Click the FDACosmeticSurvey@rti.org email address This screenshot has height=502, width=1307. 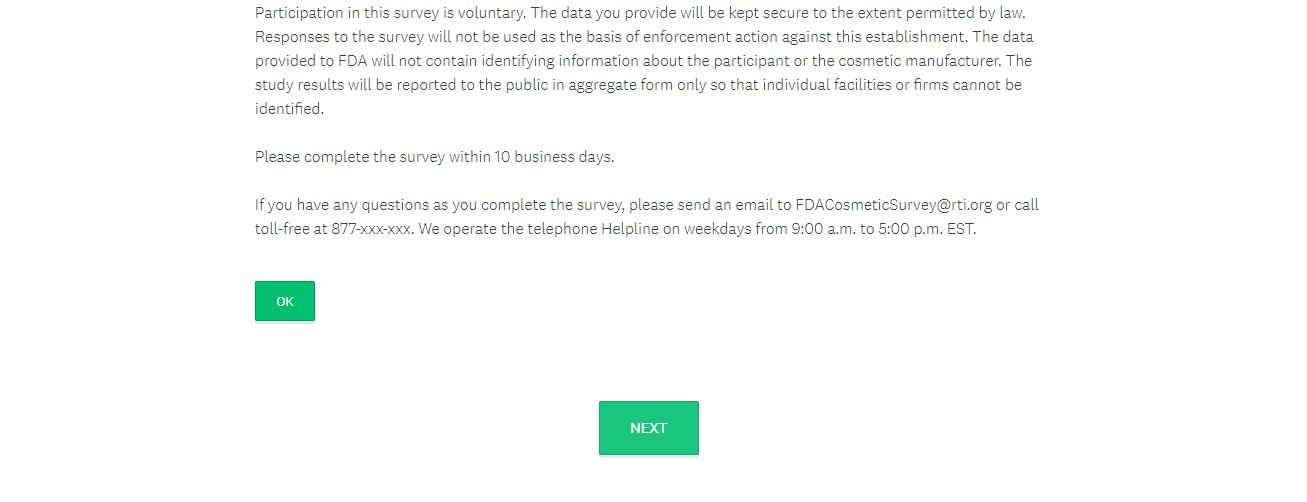893,205
